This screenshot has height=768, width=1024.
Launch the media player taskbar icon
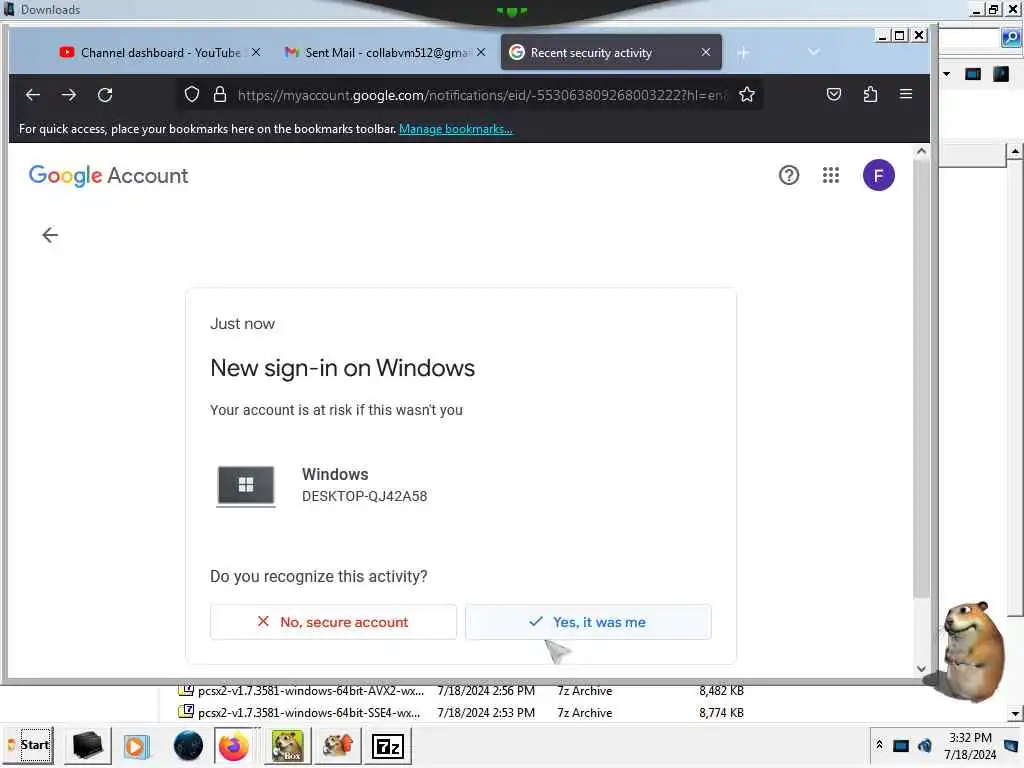pos(136,746)
